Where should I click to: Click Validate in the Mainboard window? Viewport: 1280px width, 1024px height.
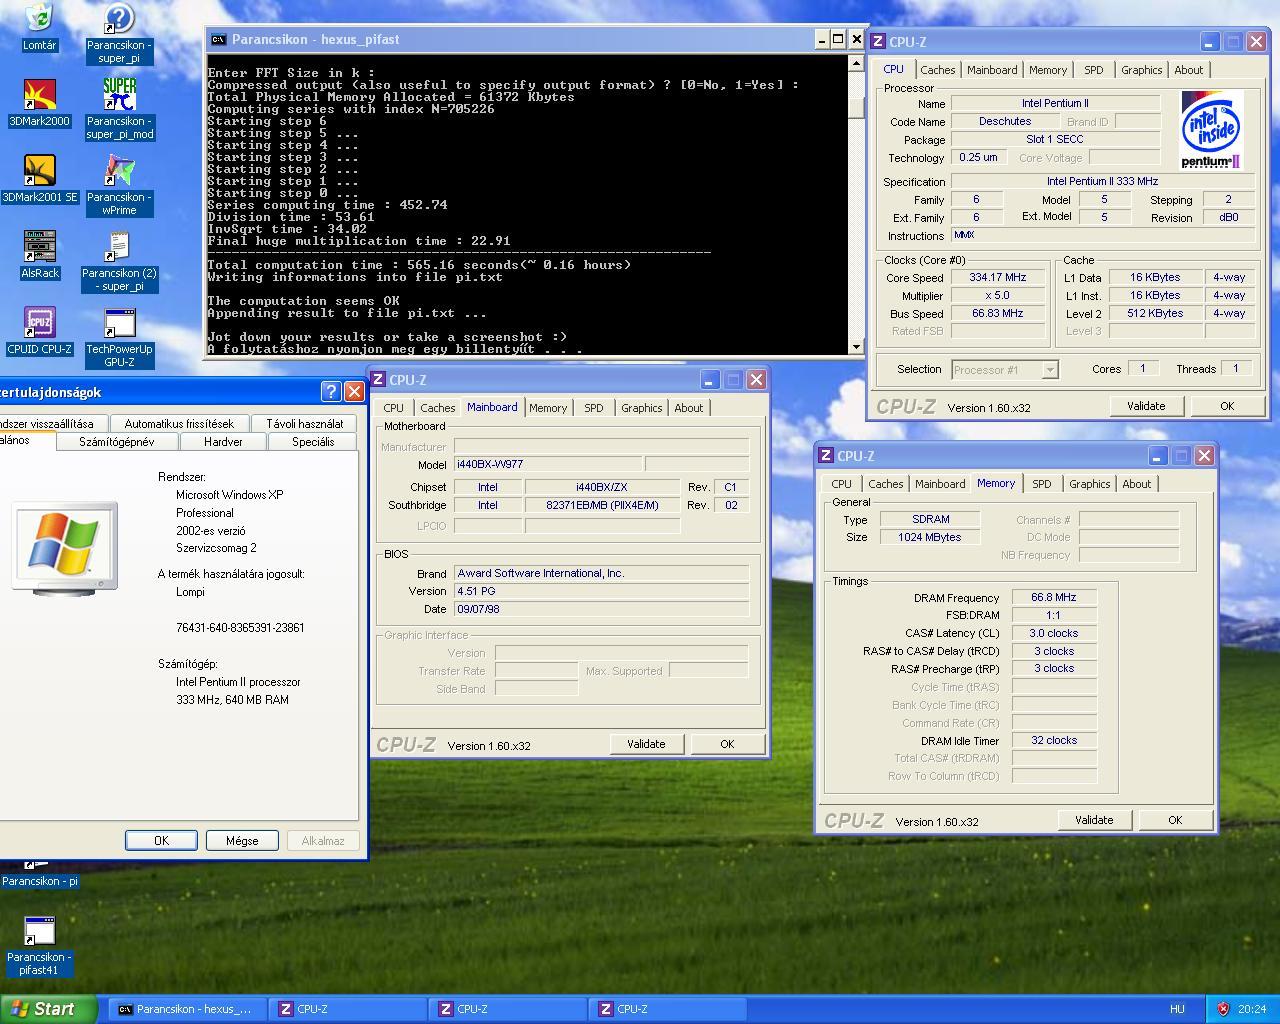click(x=646, y=744)
